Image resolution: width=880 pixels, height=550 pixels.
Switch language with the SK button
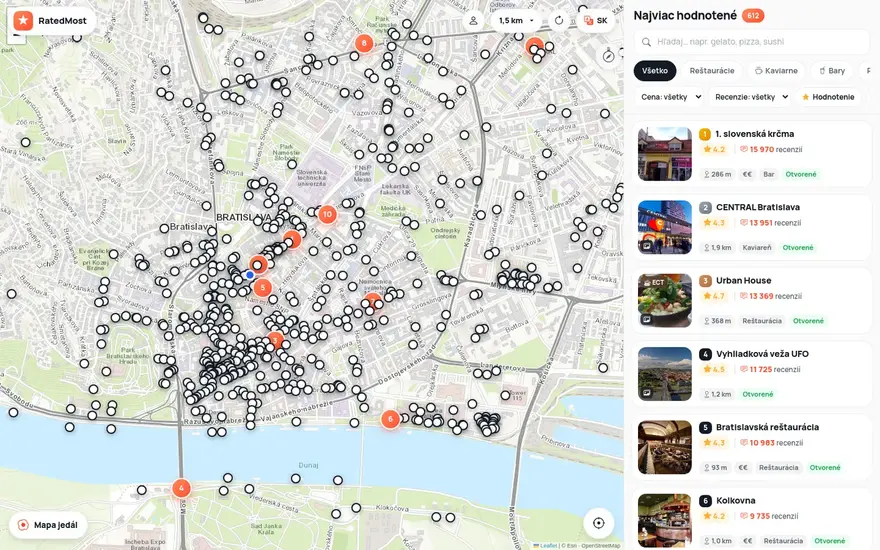(x=595, y=21)
